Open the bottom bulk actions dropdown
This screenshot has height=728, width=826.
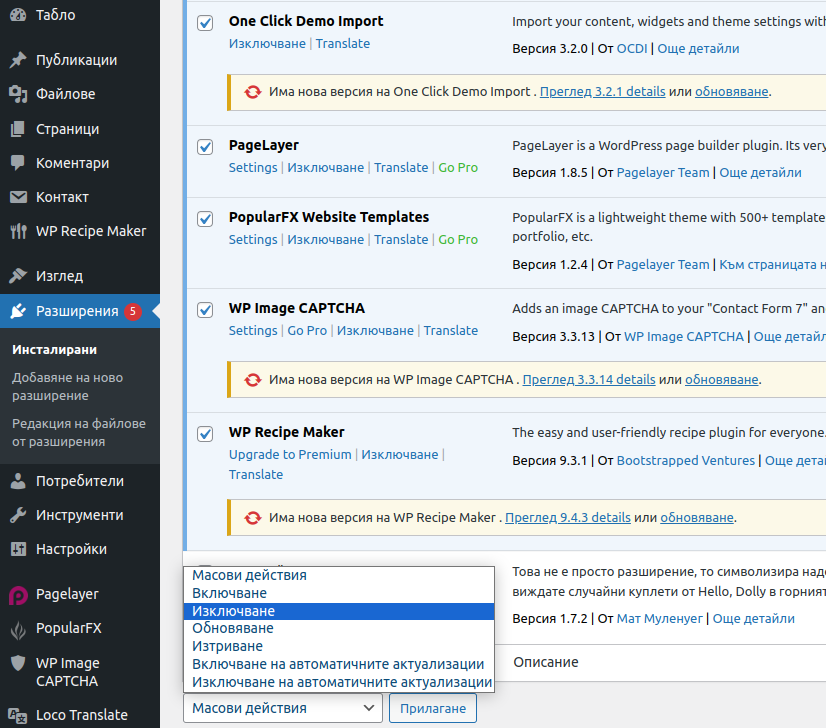283,708
